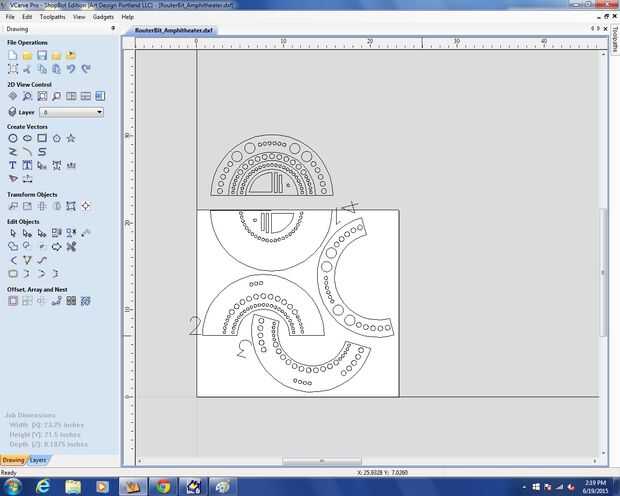This screenshot has width=620, height=496.
Task: Close the document tab with X button
Action: pos(605,29)
